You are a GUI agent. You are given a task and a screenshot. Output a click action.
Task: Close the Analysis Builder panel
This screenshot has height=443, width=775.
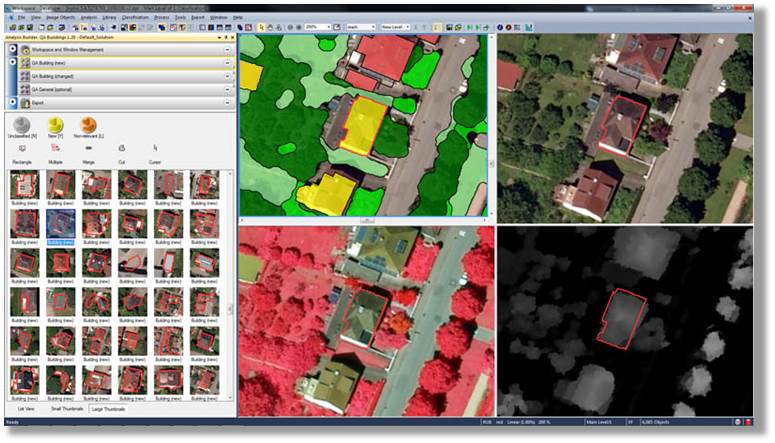[232, 37]
